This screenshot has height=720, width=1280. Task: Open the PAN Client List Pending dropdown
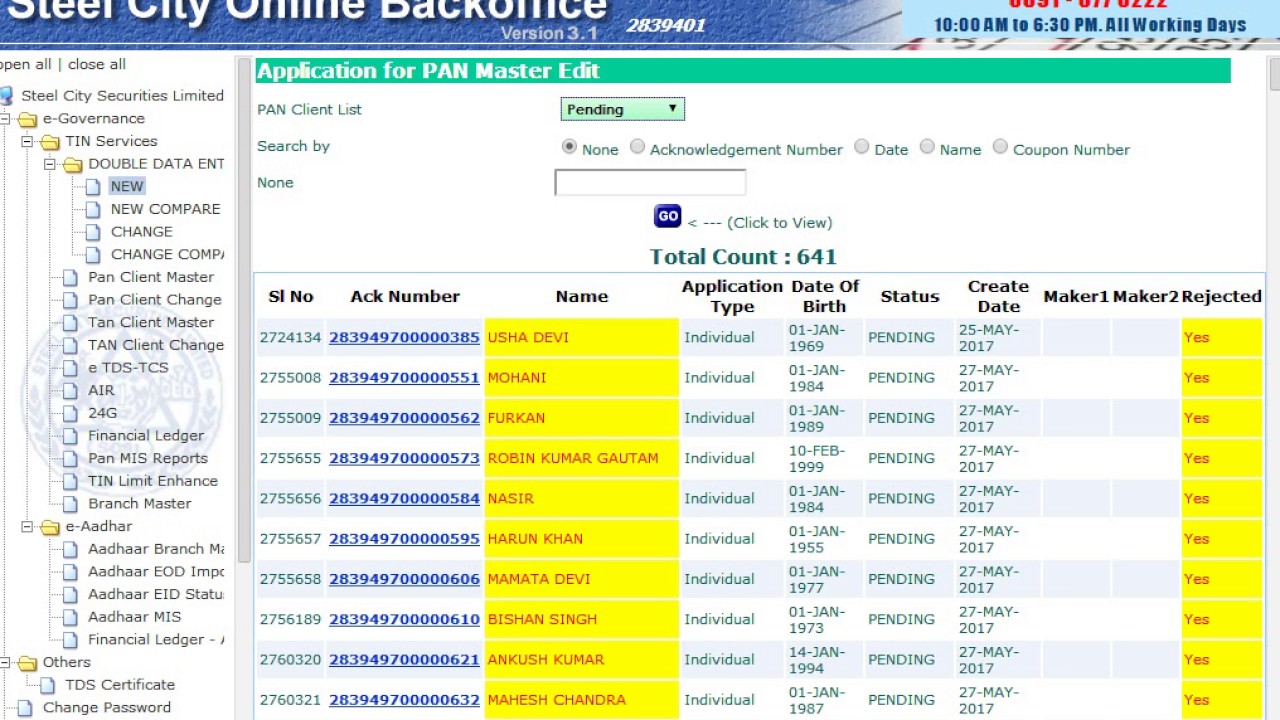(x=622, y=109)
